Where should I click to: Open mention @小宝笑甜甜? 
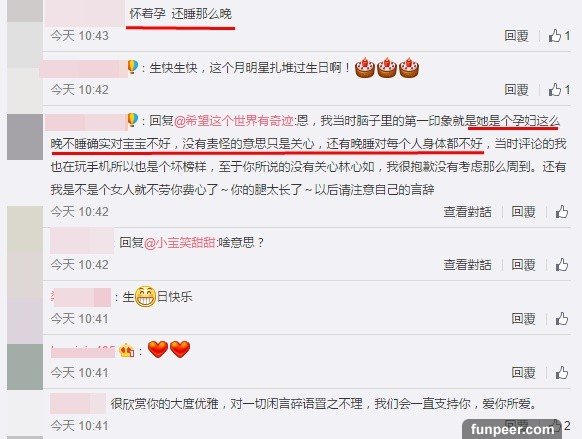point(180,243)
